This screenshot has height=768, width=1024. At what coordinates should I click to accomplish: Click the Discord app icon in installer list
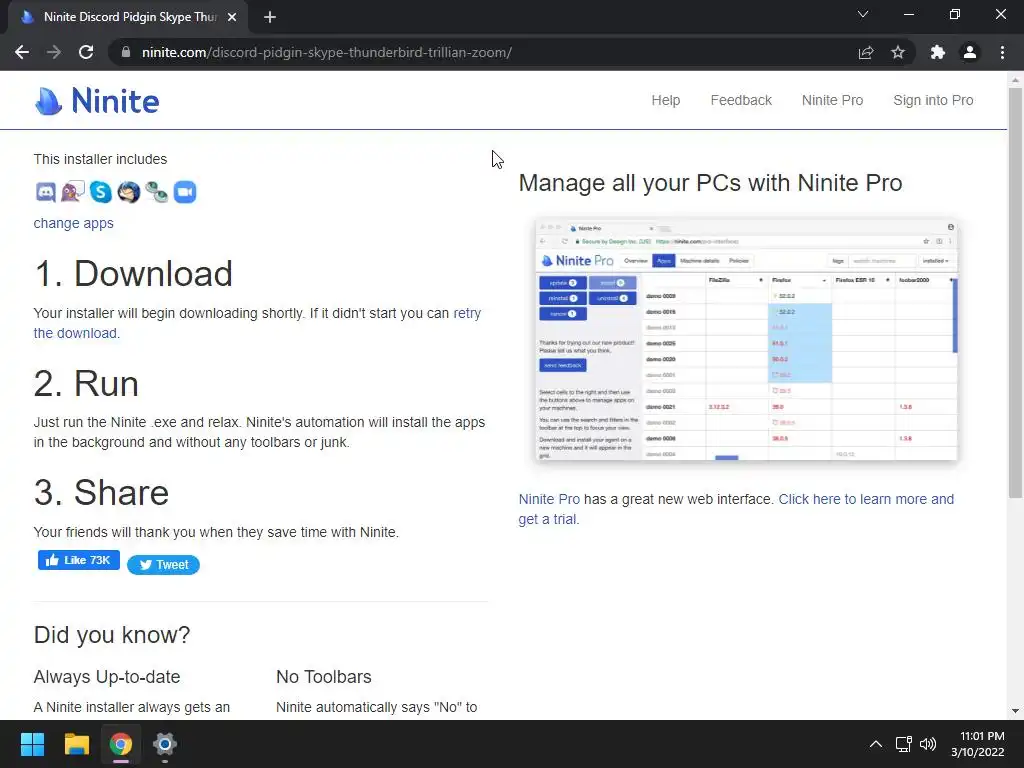[45, 192]
